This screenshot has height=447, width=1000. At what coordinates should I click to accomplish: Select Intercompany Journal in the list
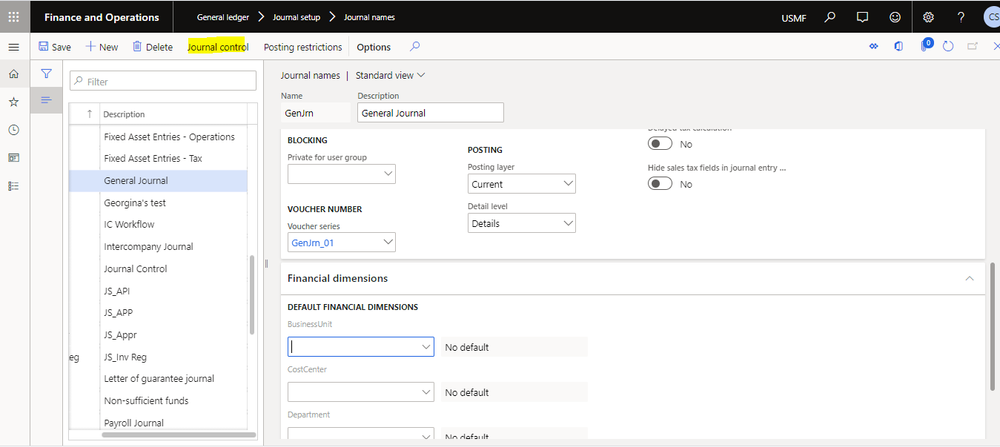pyautogui.click(x=148, y=246)
